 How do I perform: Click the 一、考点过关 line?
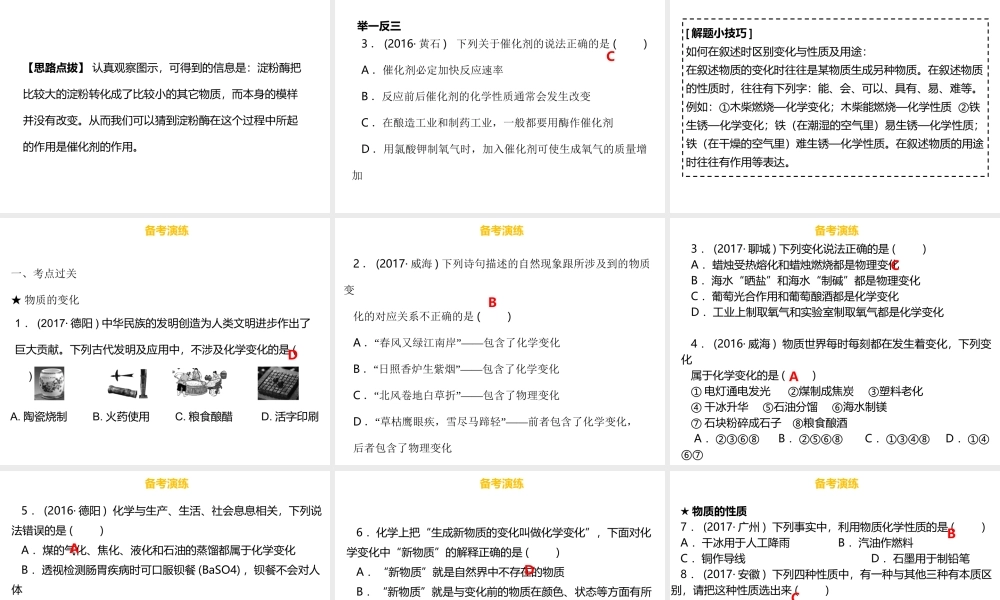point(44,274)
